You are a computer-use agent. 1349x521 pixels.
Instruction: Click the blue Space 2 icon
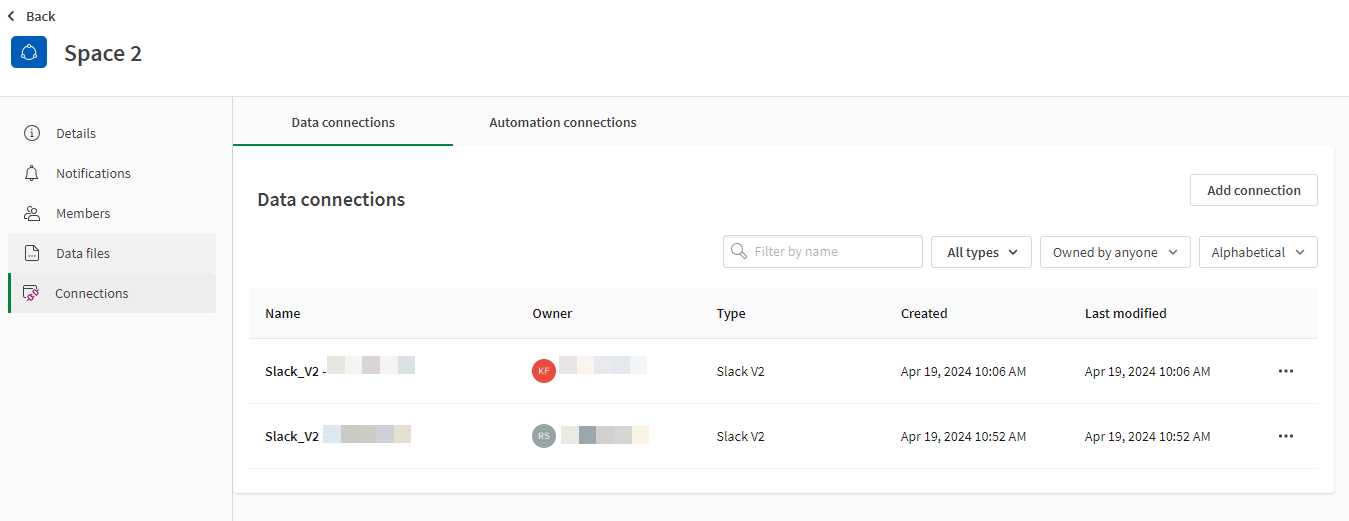tap(29, 52)
